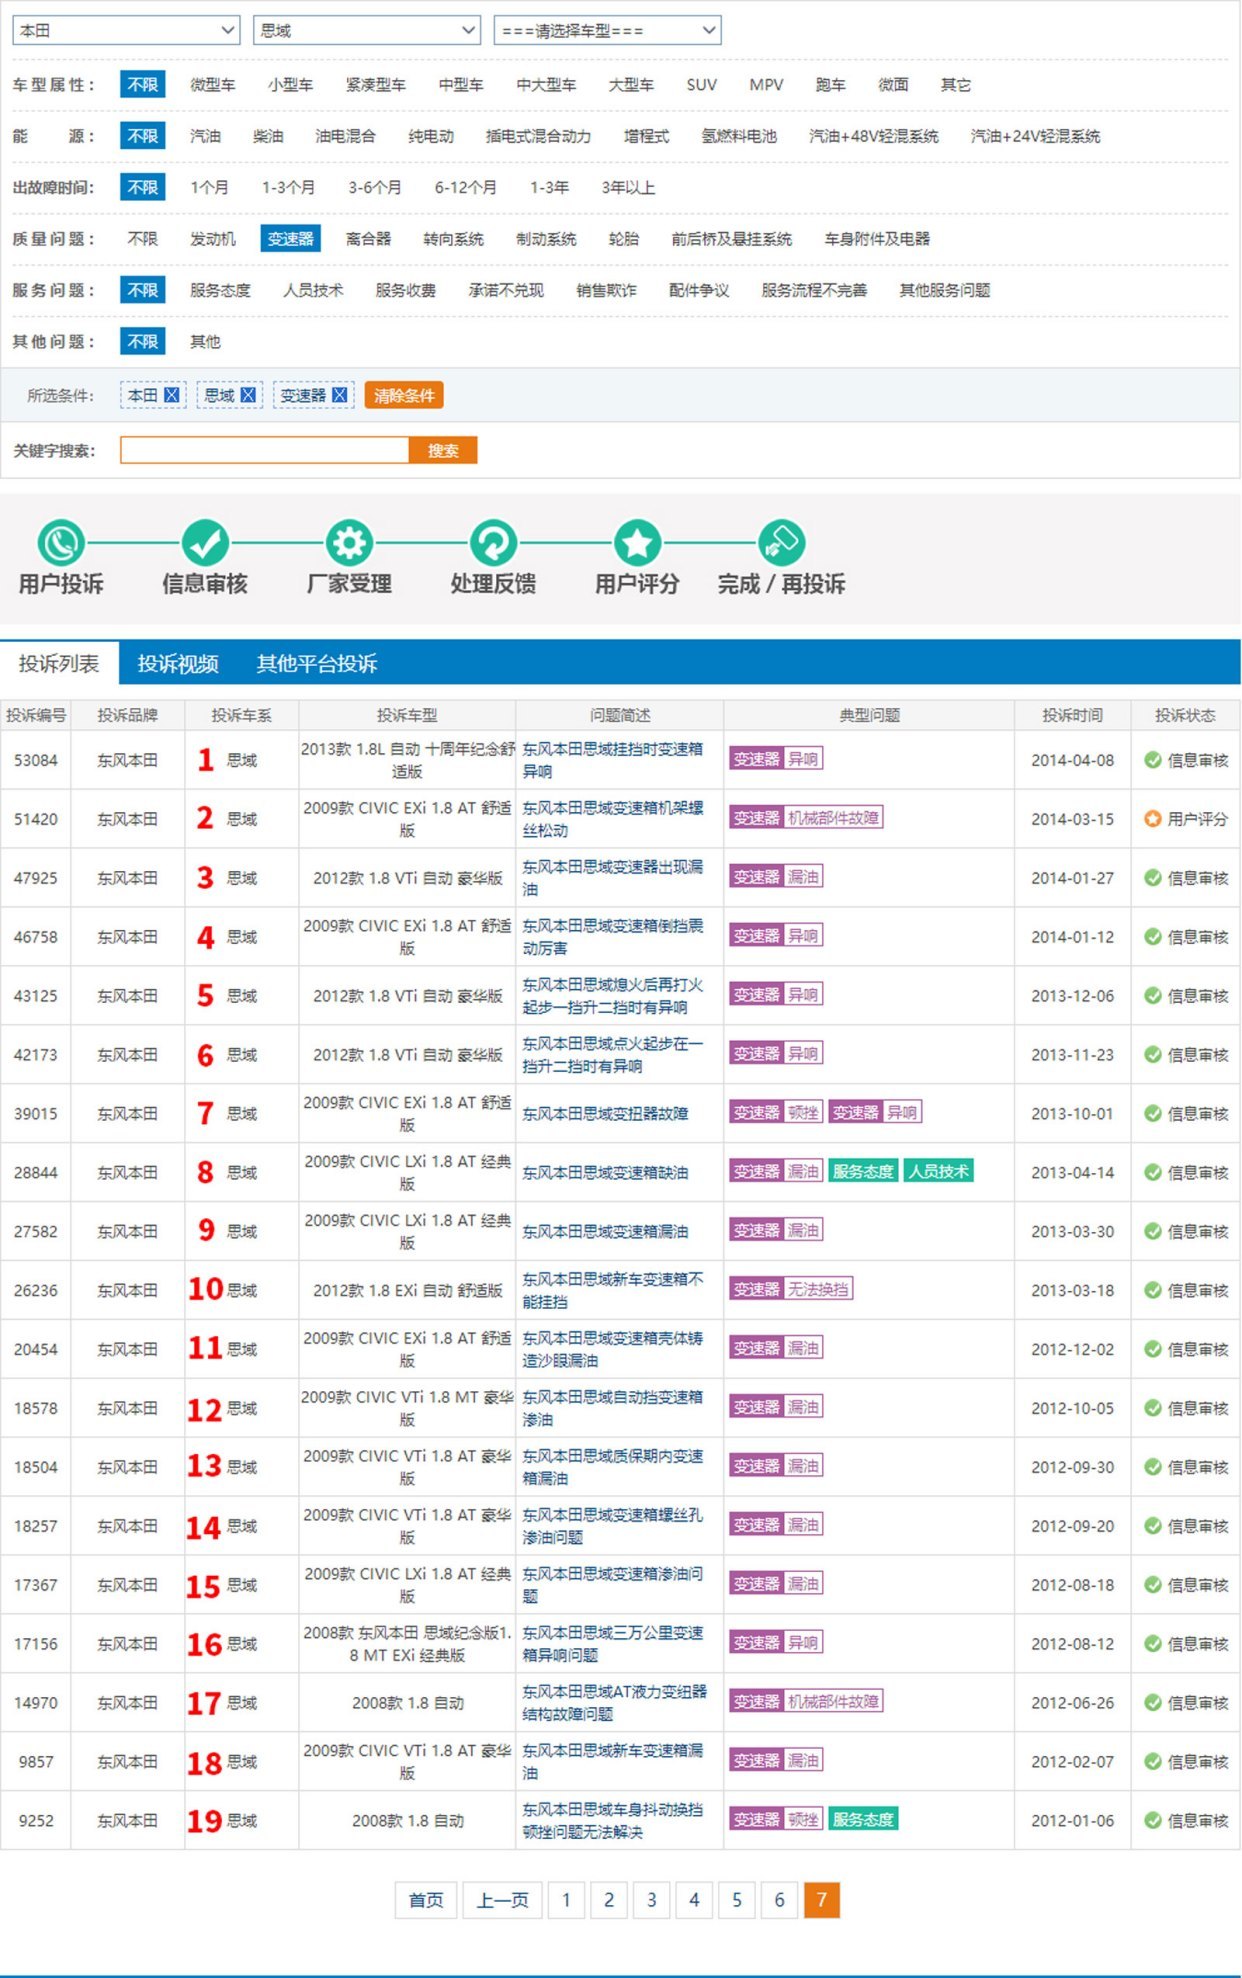Go to the previous page via 上一页

502,1900
